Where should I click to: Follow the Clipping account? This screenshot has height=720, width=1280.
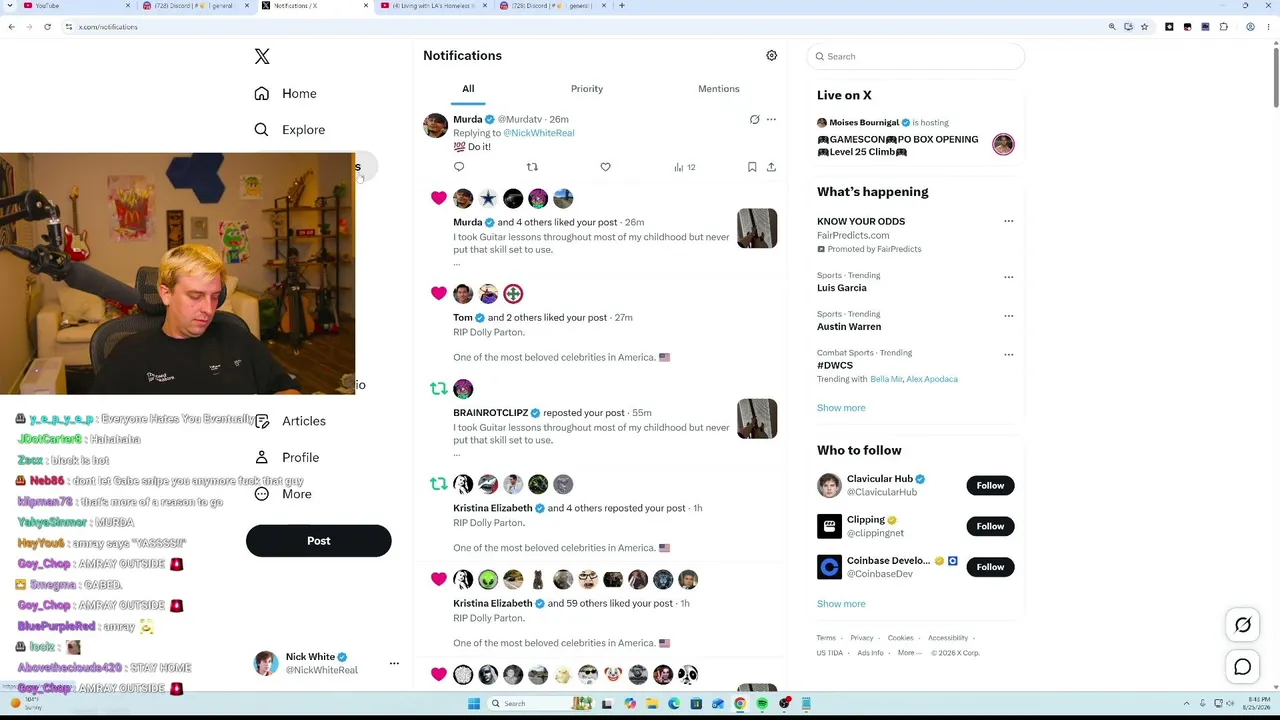990,526
